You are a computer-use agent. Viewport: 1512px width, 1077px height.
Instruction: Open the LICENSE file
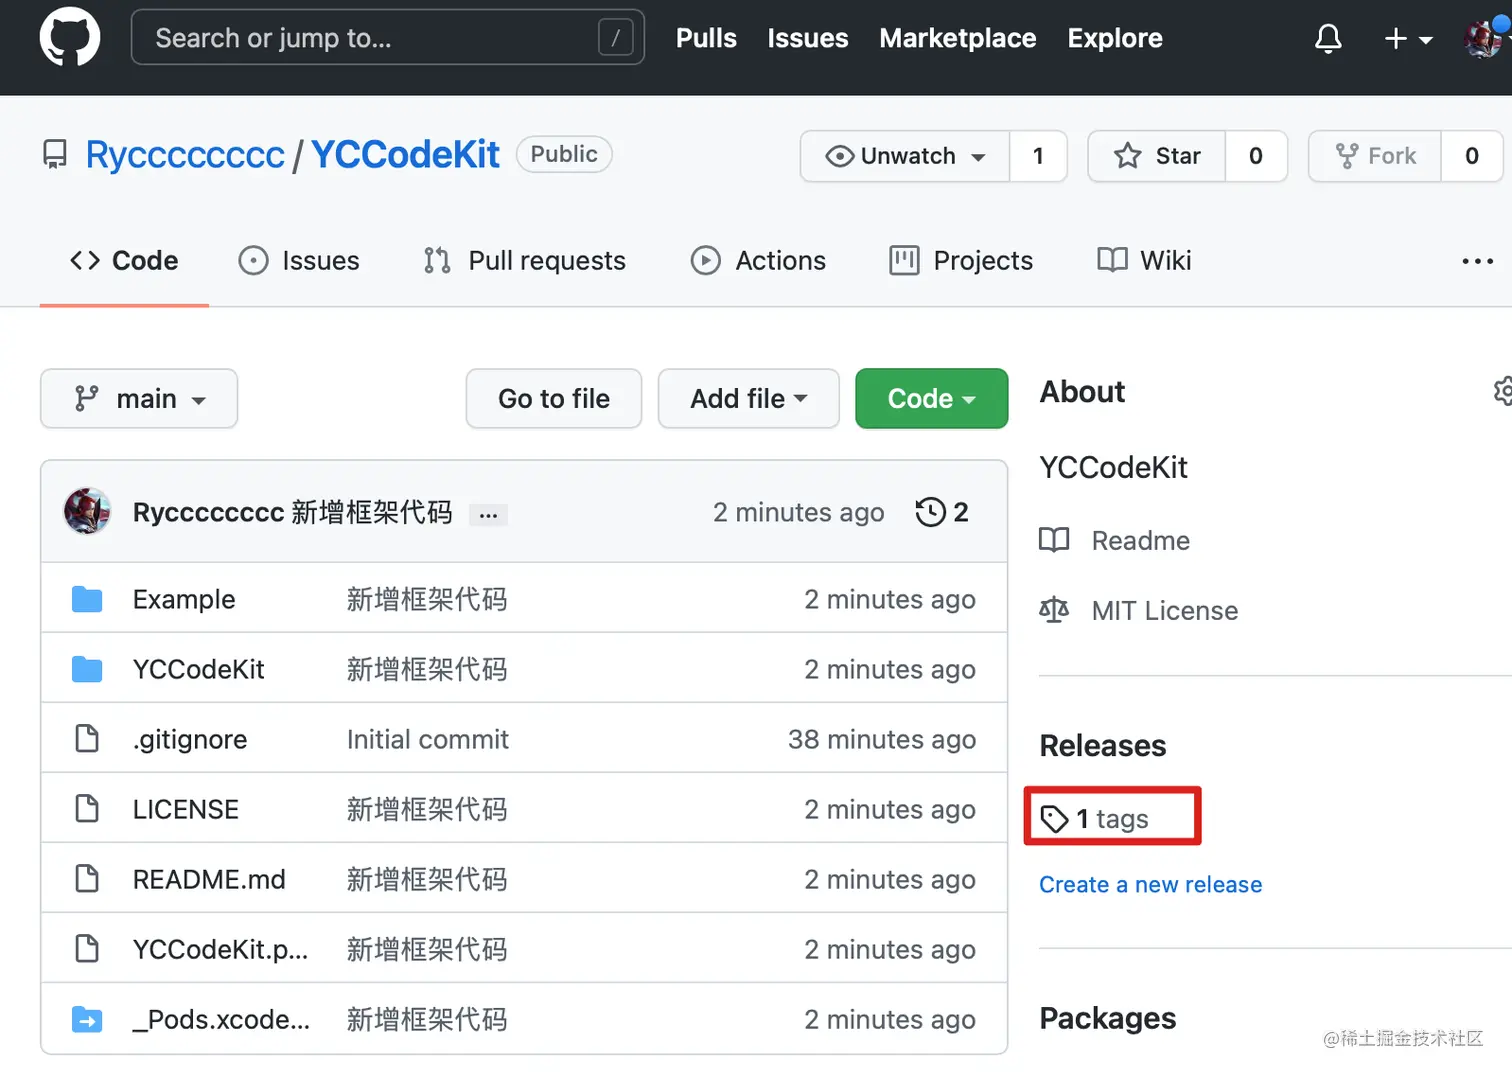pos(186,809)
